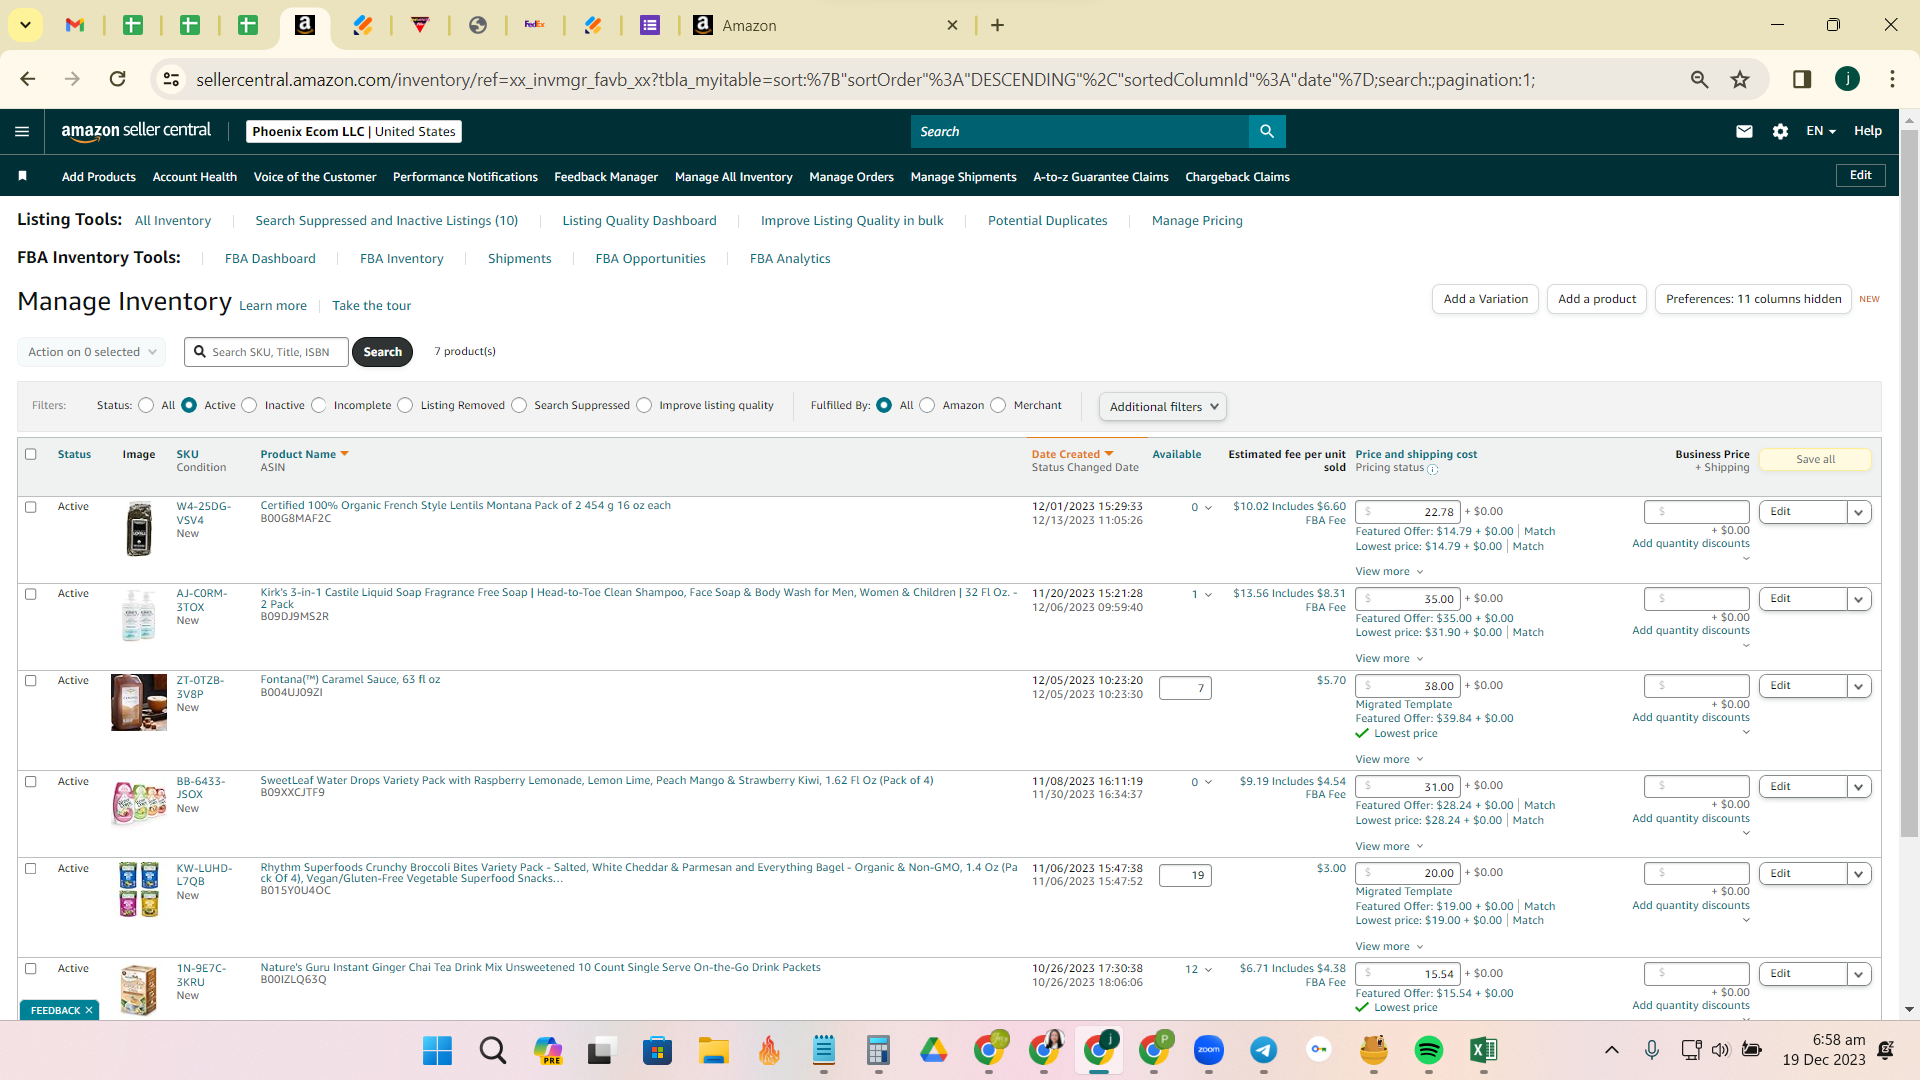Switch to the FedEx tab
This screenshot has width=1920, height=1080.
click(x=534, y=25)
